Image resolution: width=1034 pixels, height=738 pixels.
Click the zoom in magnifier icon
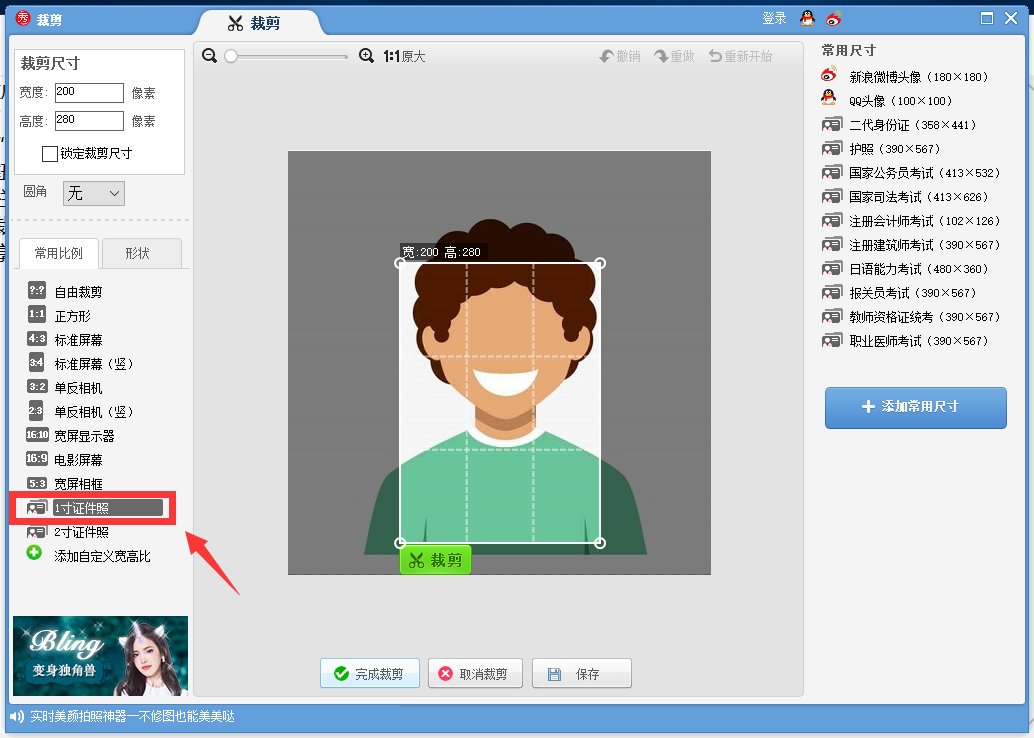(367, 56)
